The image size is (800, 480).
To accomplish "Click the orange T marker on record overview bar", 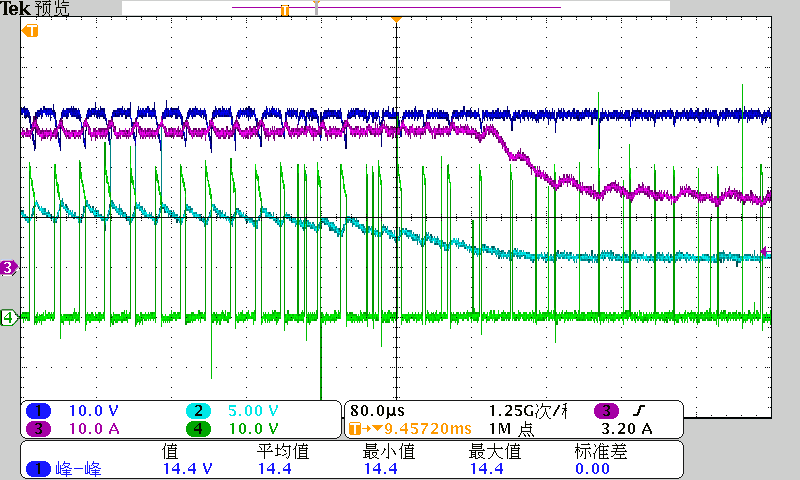I will click(285, 10).
